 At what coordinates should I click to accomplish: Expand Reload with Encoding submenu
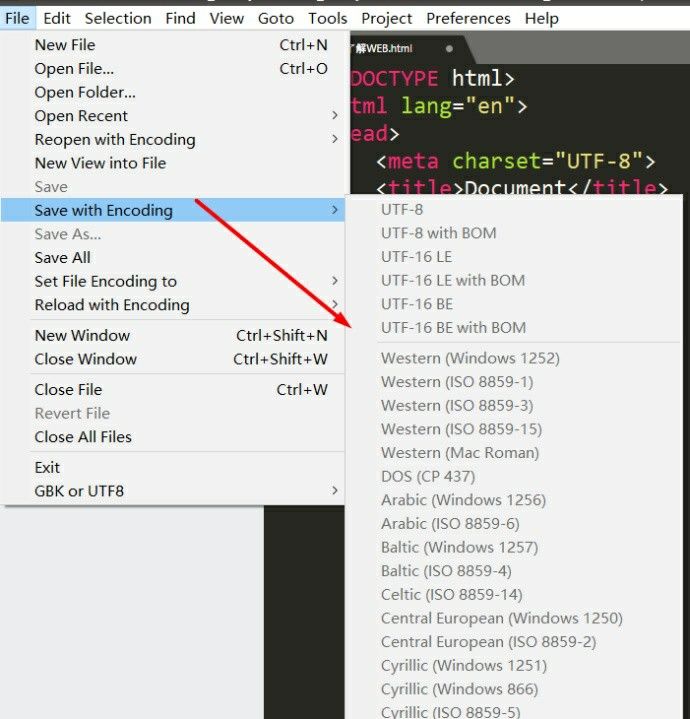pos(172,305)
